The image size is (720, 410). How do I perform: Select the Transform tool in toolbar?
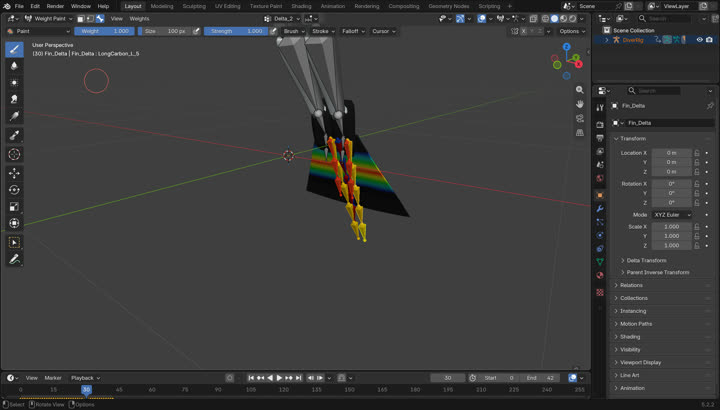pyautogui.click(x=14, y=223)
